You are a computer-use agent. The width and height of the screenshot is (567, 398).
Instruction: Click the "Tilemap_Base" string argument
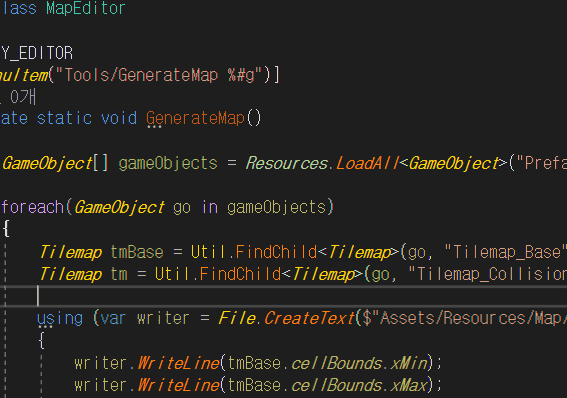505,252
